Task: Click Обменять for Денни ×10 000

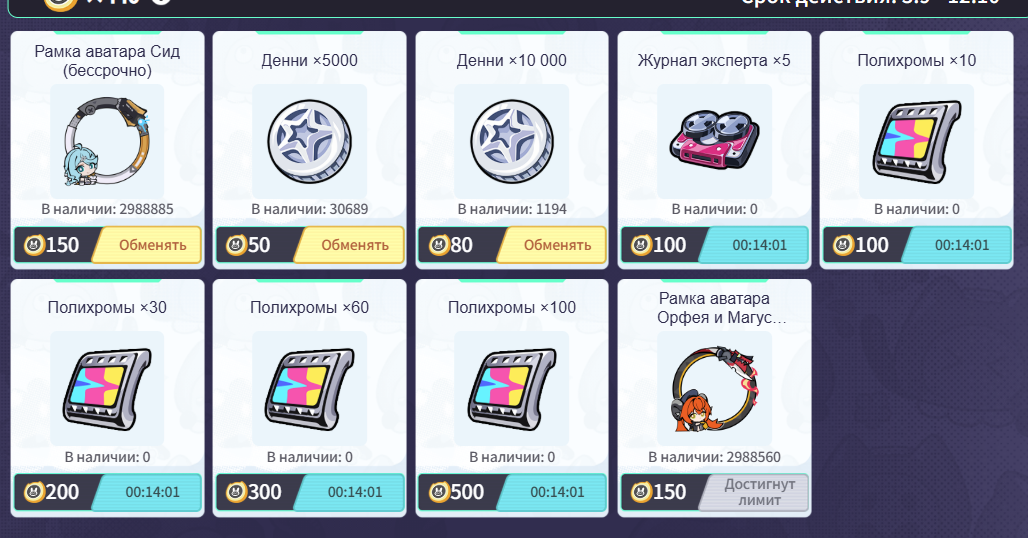Action: coord(551,245)
